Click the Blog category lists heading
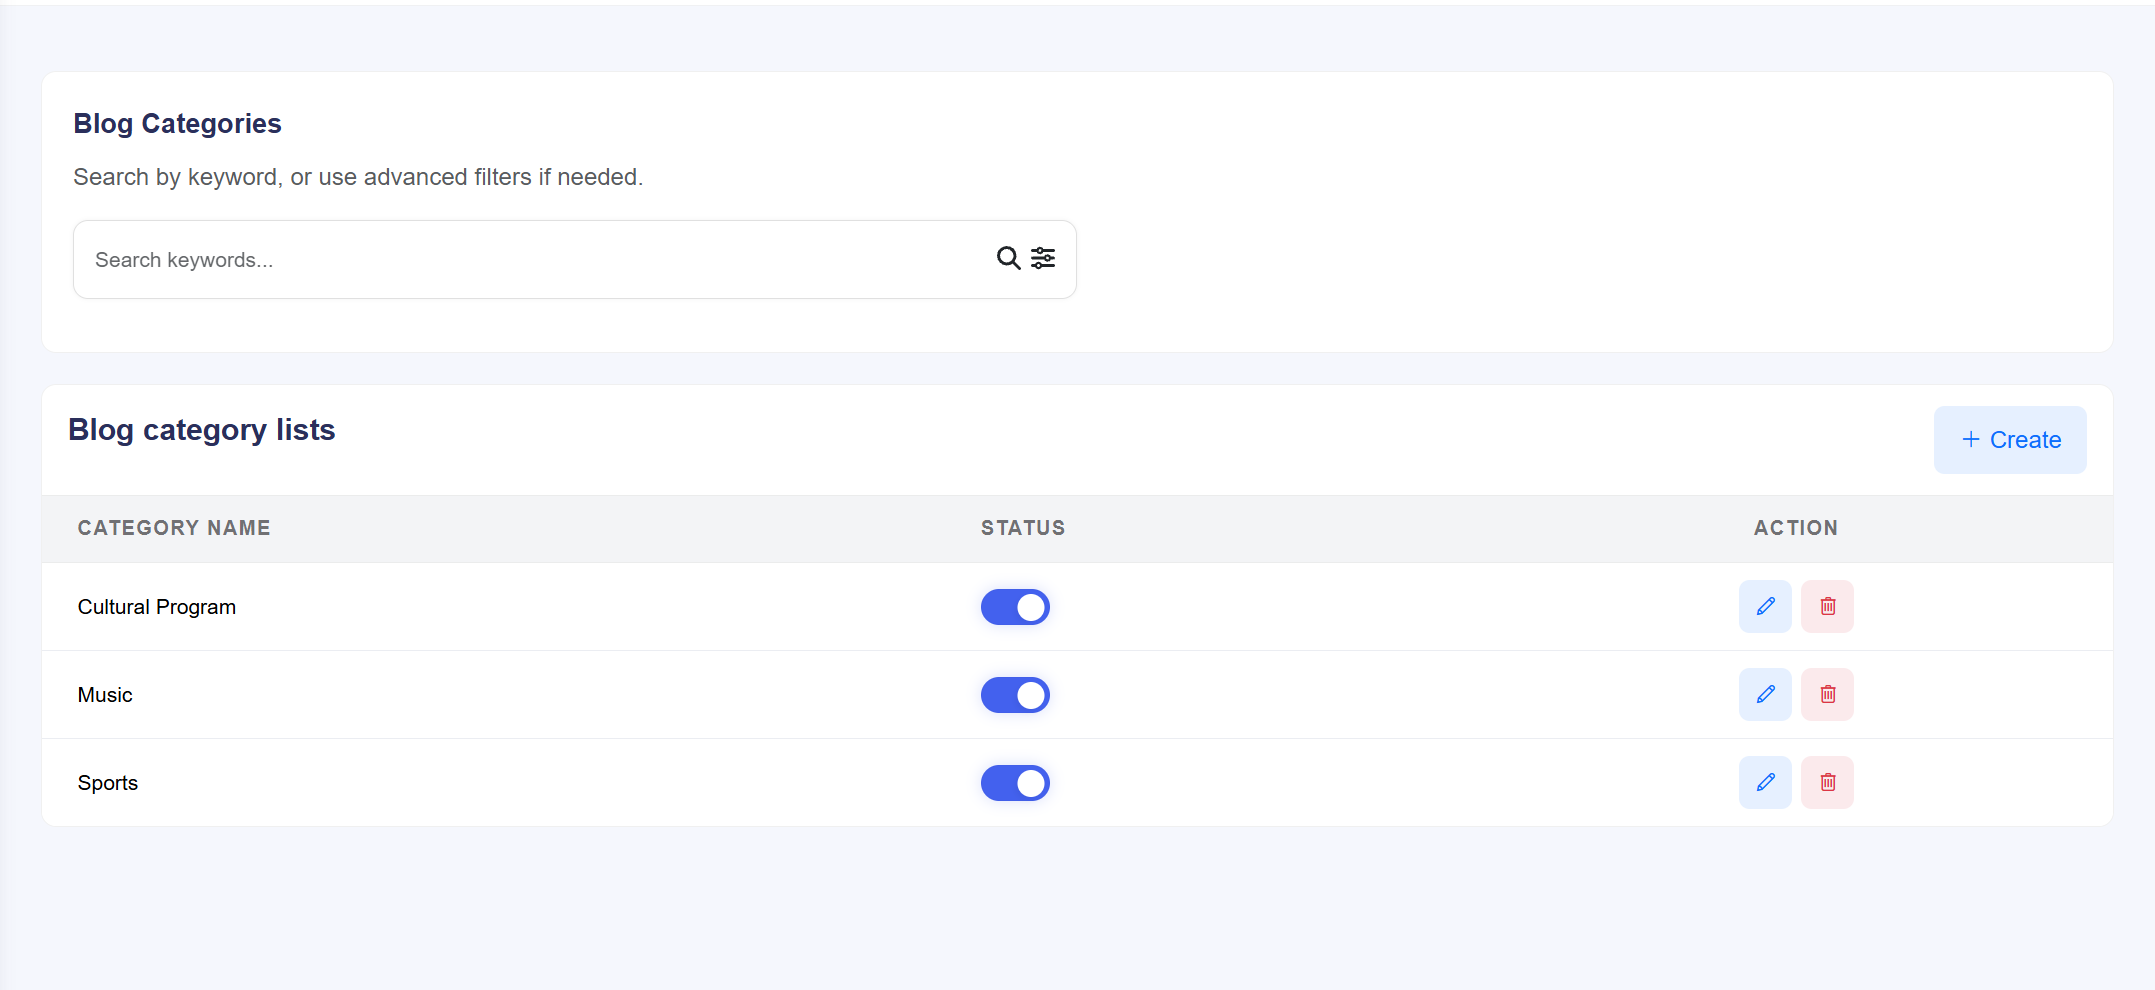The image size is (2155, 990). [x=202, y=430]
